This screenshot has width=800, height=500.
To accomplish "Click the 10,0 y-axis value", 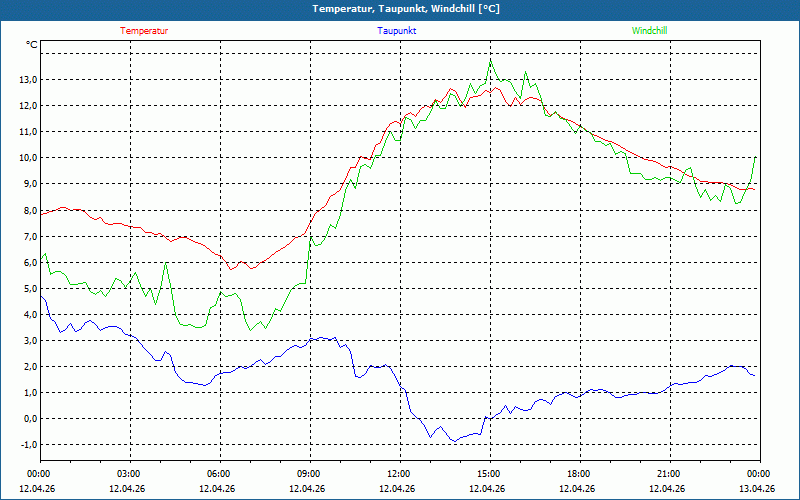I will (x=28, y=158).
